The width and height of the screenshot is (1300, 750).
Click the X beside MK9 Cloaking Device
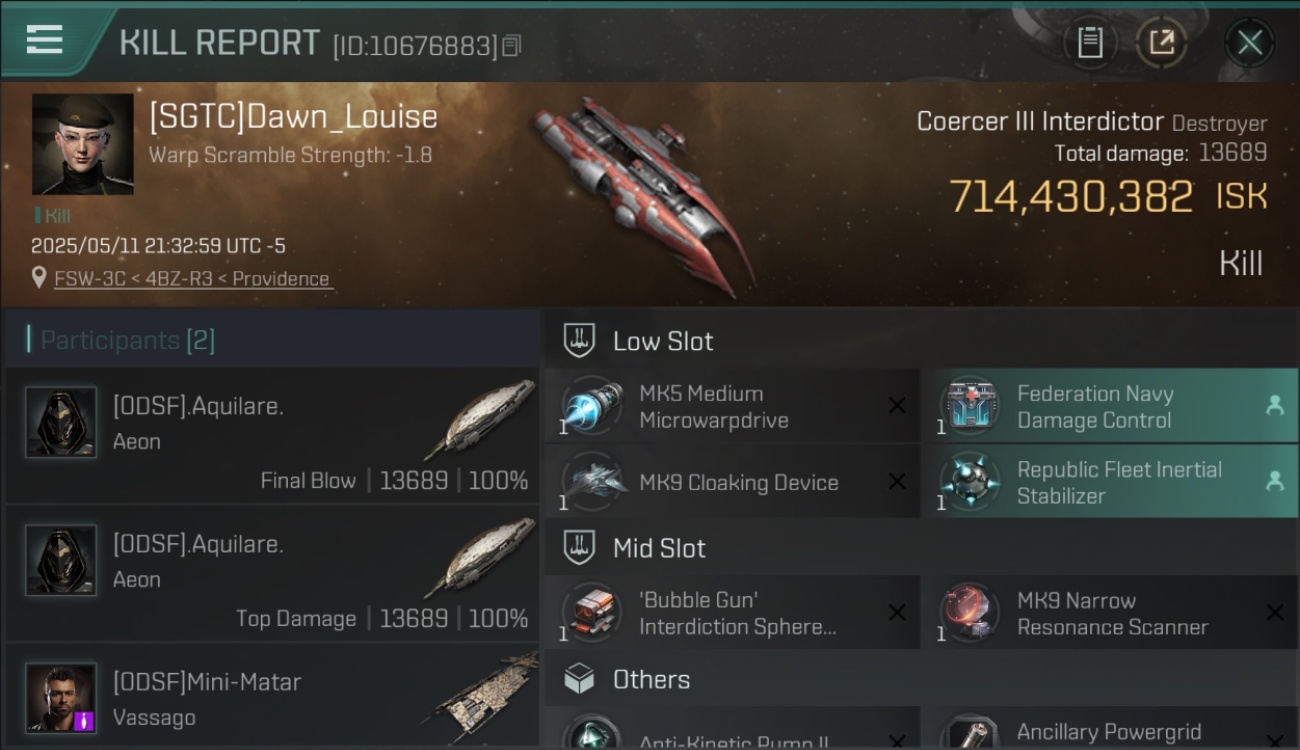pyautogui.click(x=897, y=482)
